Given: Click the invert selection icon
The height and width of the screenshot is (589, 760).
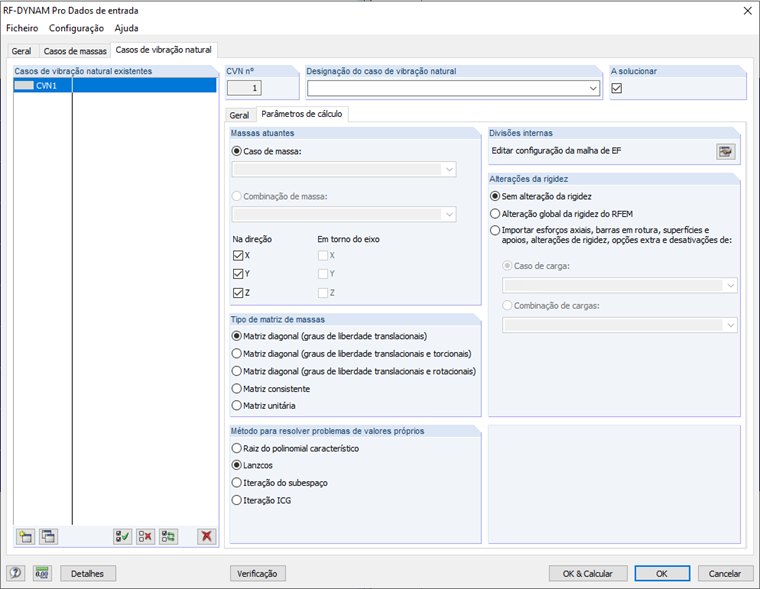Looking at the screenshot, I should click(x=169, y=536).
